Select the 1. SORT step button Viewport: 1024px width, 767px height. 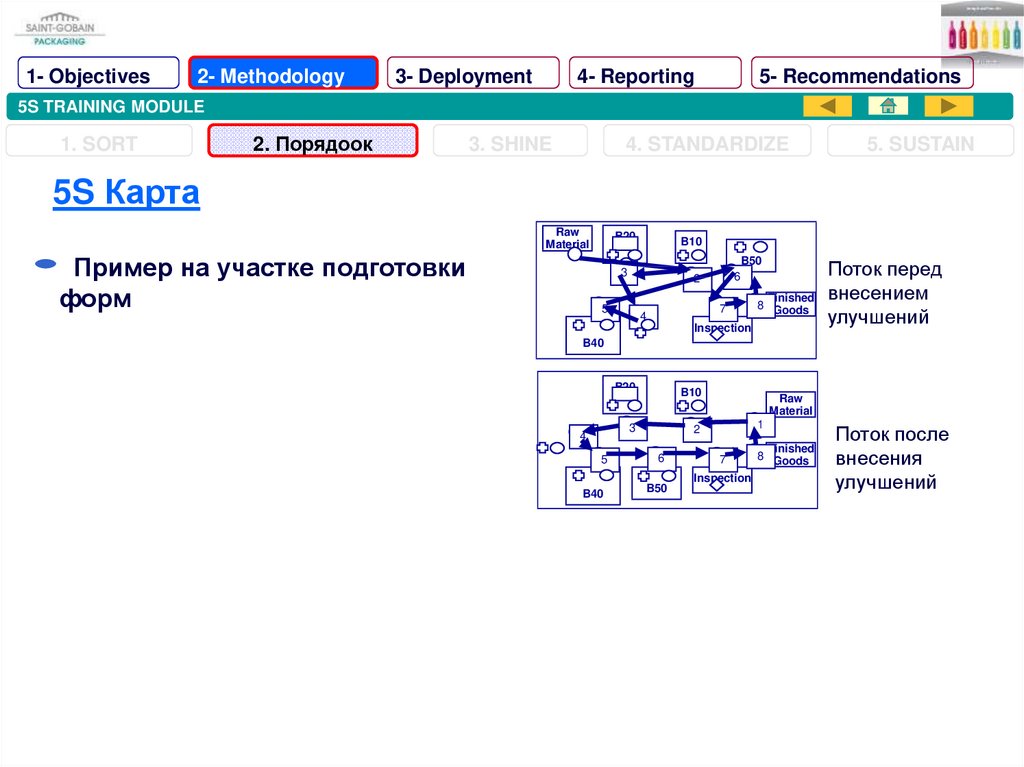[98, 144]
